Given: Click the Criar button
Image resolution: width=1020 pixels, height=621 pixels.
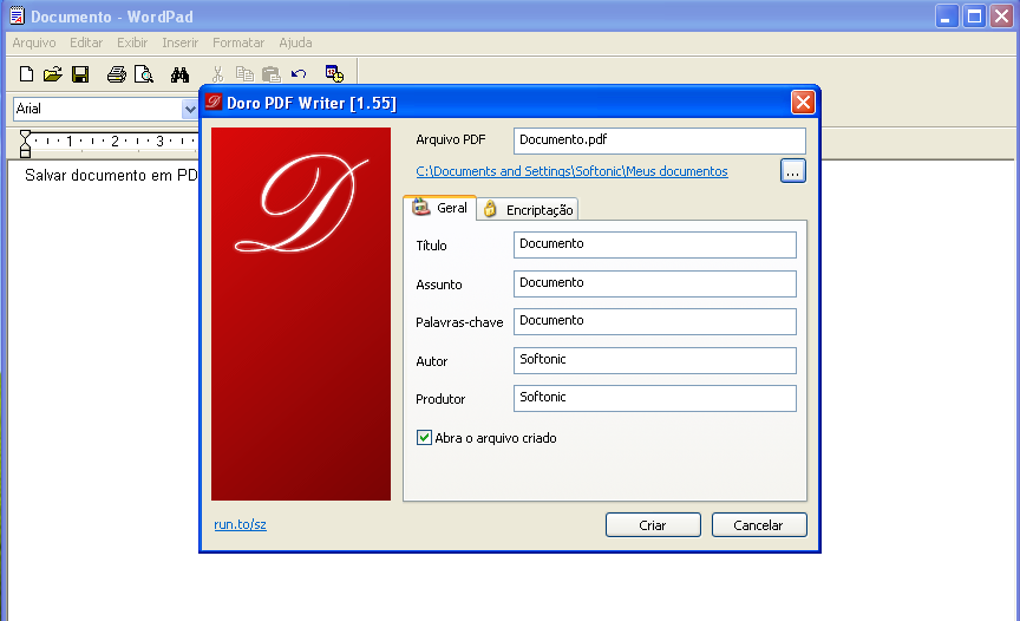Looking at the screenshot, I should click(x=653, y=525).
